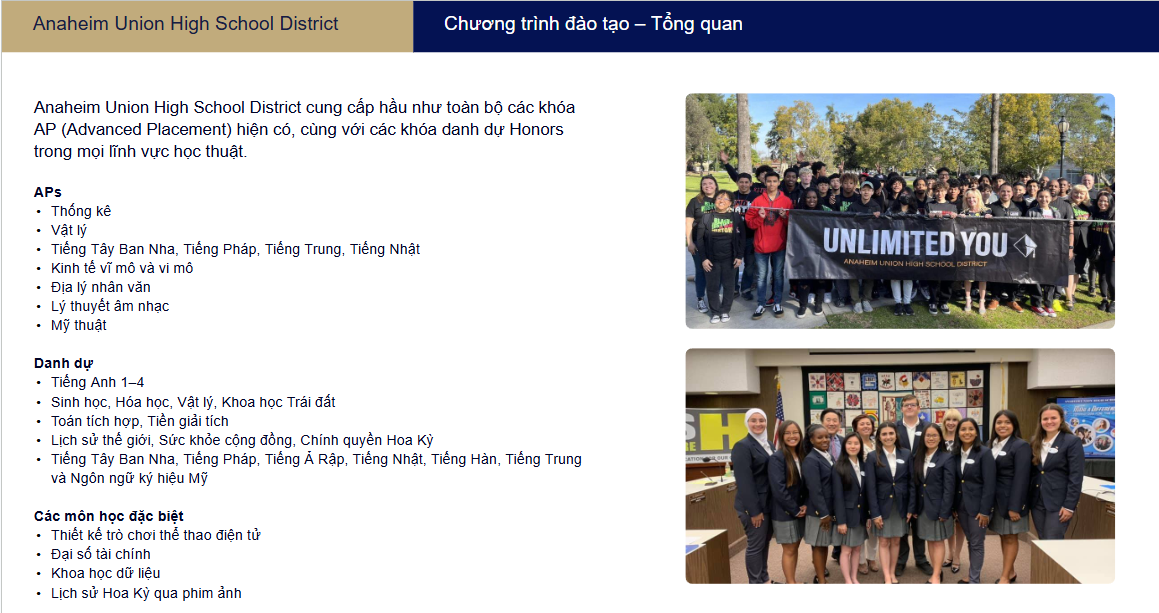
Task: Click the intro paragraph about AP courses
Action: click(x=304, y=129)
